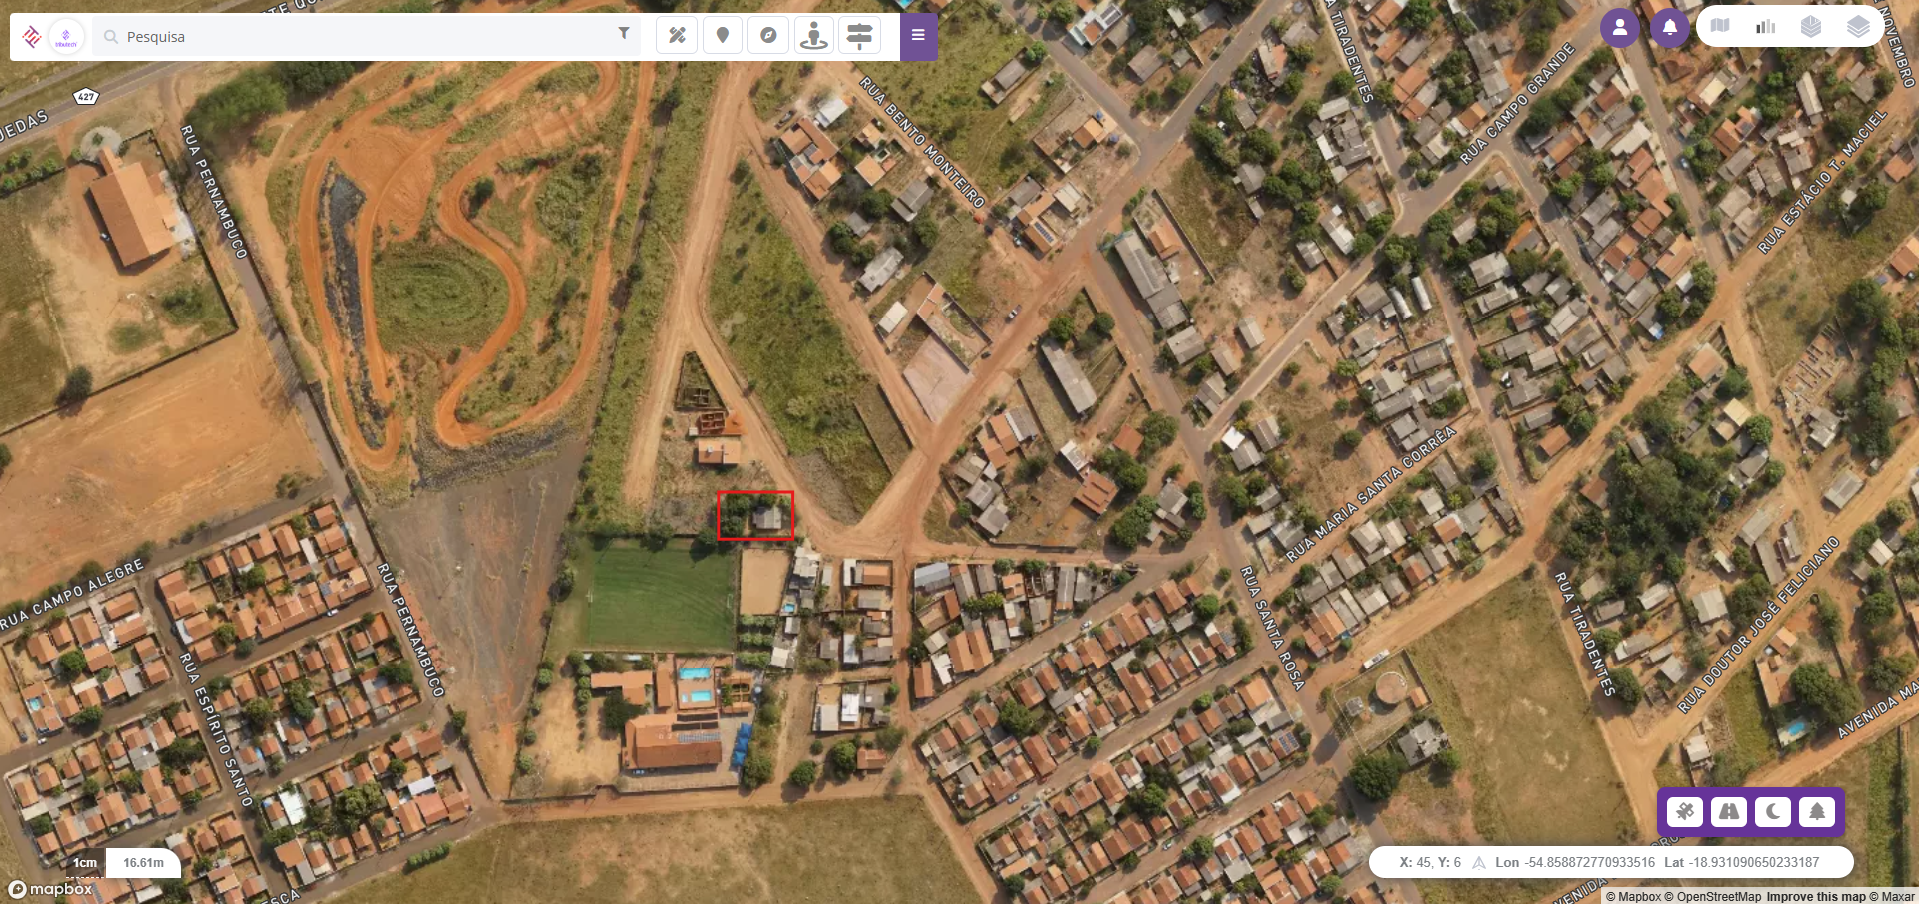Open the user profile menu
Viewport: 1919px width, 904px height.
[1620, 27]
